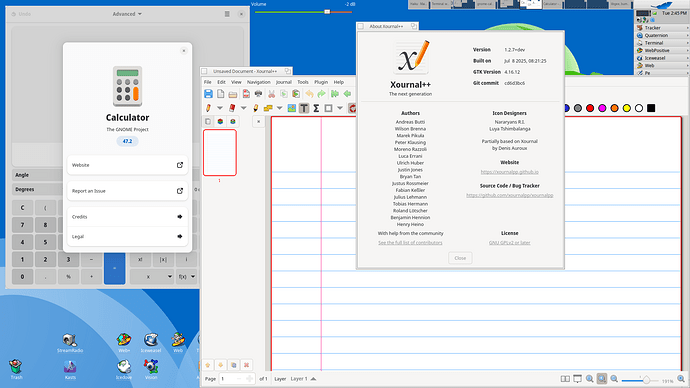The image size is (690, 388).
Task: Open the Navigation menu
Action: [x=258, y=82]
